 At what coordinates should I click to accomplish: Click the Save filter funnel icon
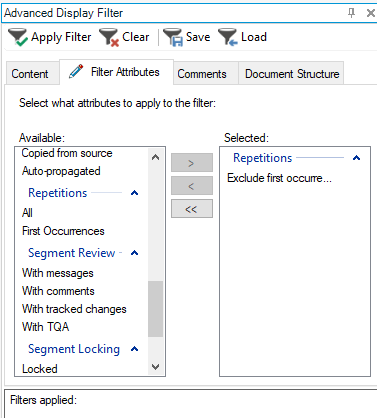pos(173,37)
